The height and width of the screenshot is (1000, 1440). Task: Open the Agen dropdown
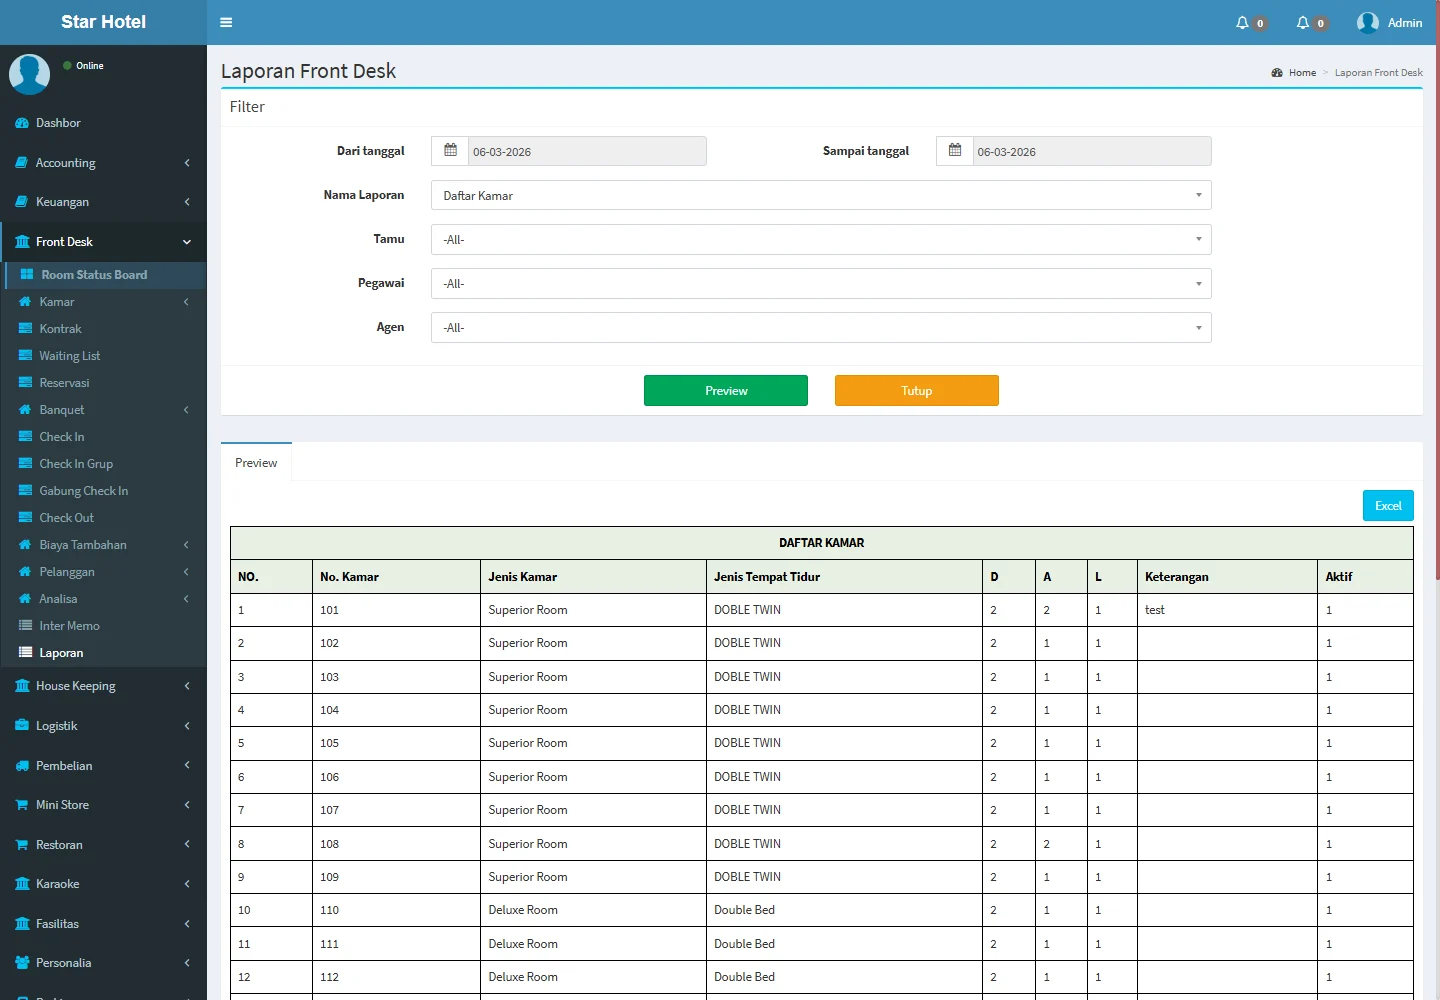coord(820,328)
